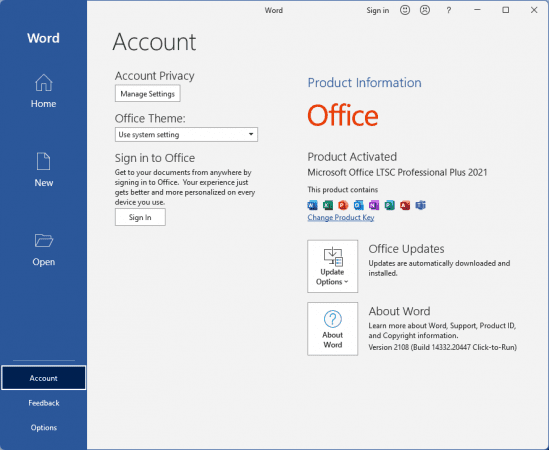Click the Access app icon under product contains
Image resolution: width=549 pixels, height=450 pixels.
(405, 205)
